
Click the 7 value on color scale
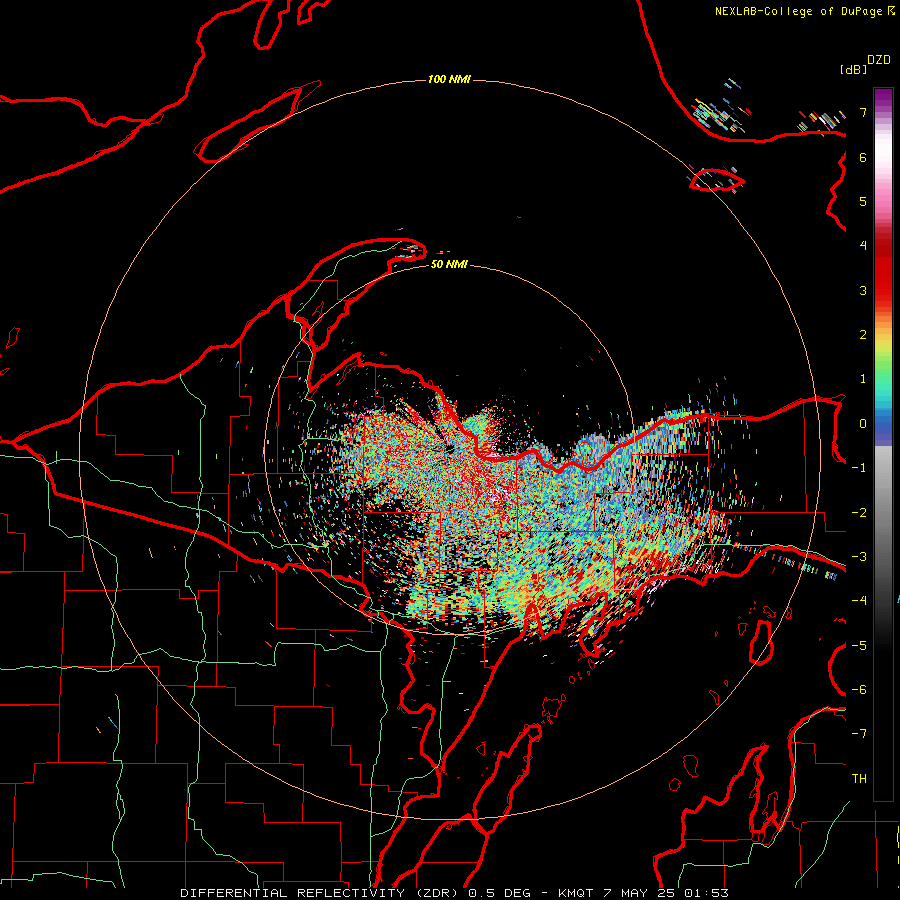tap(863, 112)
